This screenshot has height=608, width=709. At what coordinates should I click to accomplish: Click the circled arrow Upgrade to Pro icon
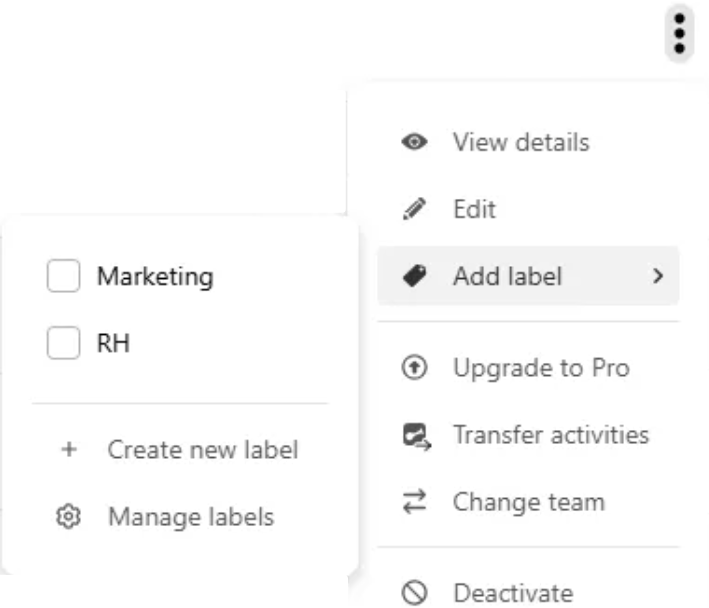pos(414,368)
